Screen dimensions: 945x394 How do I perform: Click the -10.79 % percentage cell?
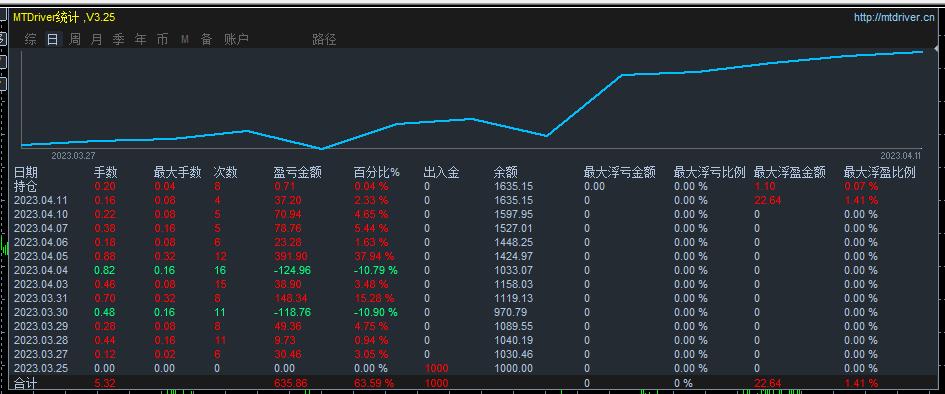(376, 270)
